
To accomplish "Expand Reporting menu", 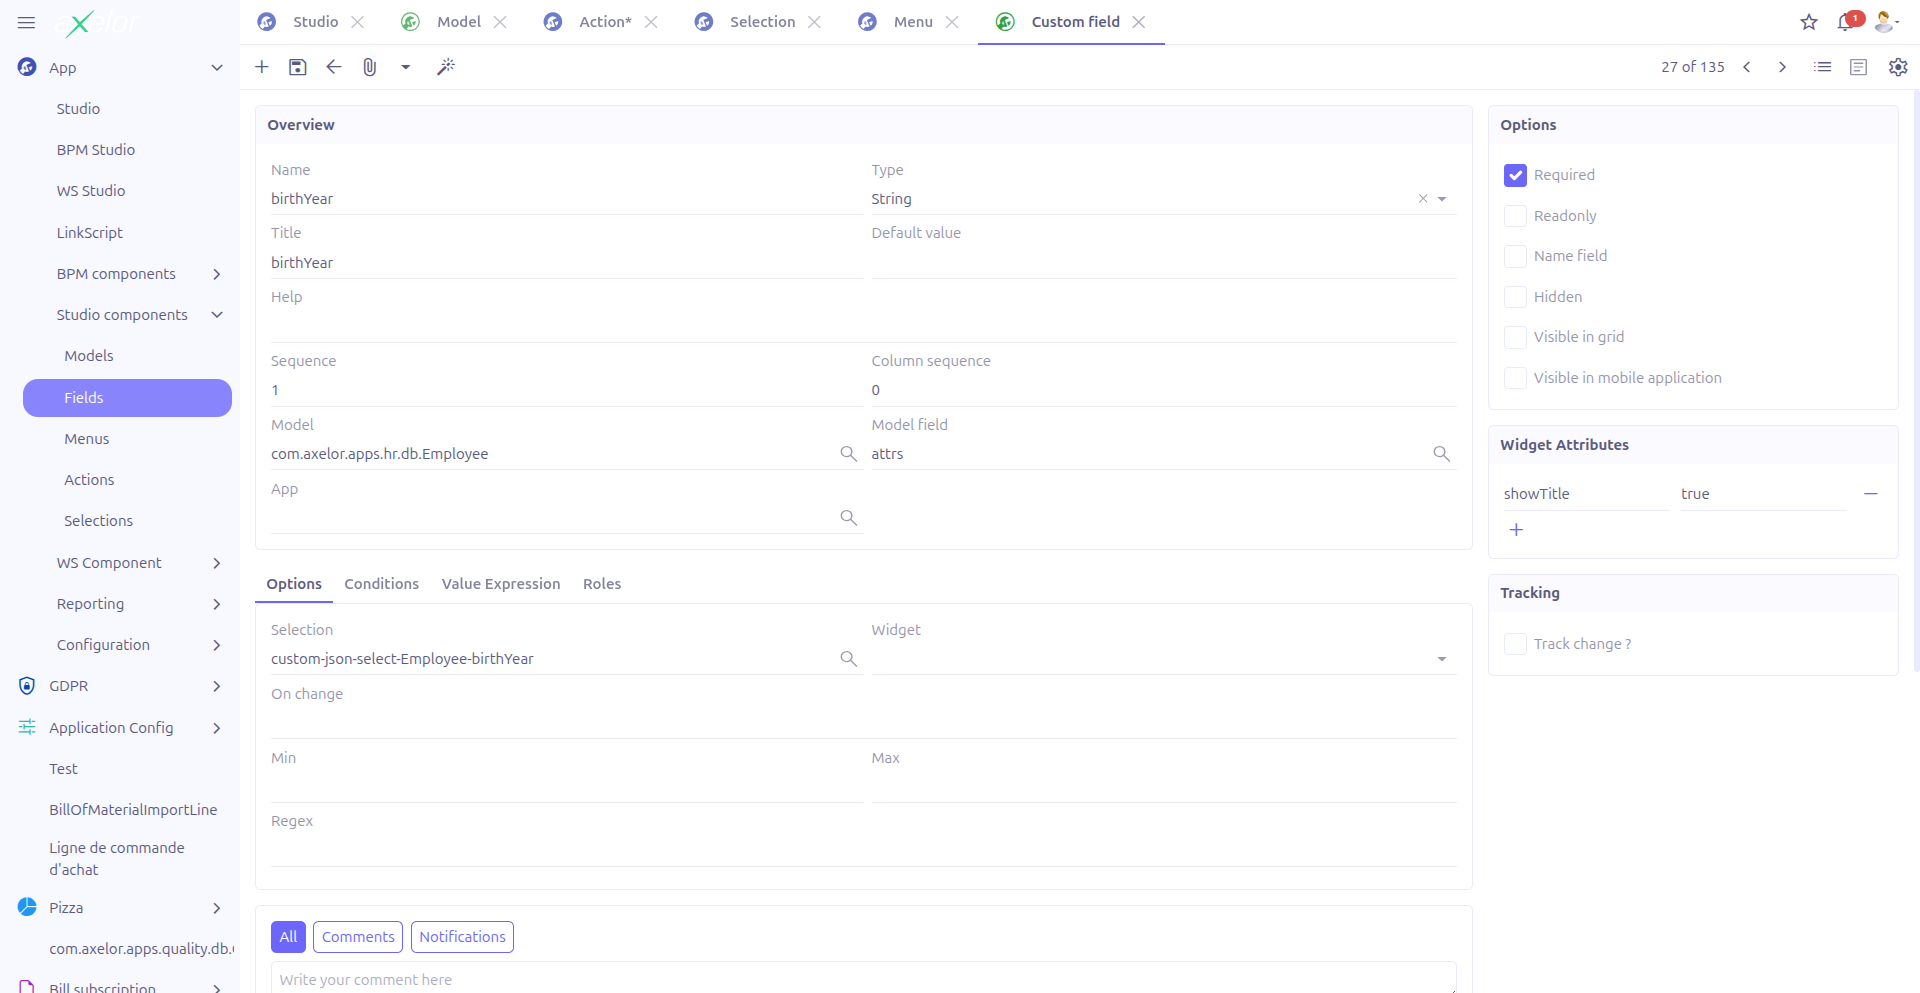I will pos(217,604).
